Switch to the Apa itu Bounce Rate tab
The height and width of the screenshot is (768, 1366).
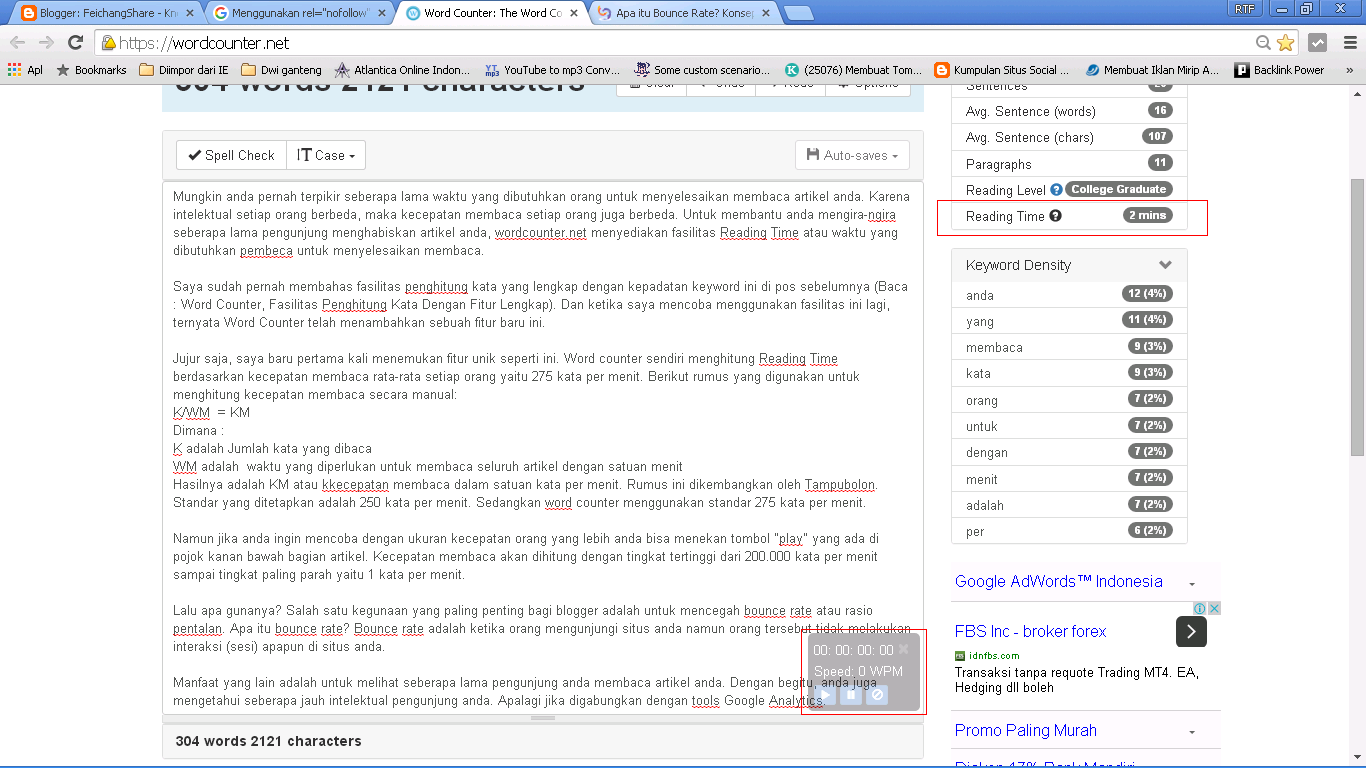682,13
